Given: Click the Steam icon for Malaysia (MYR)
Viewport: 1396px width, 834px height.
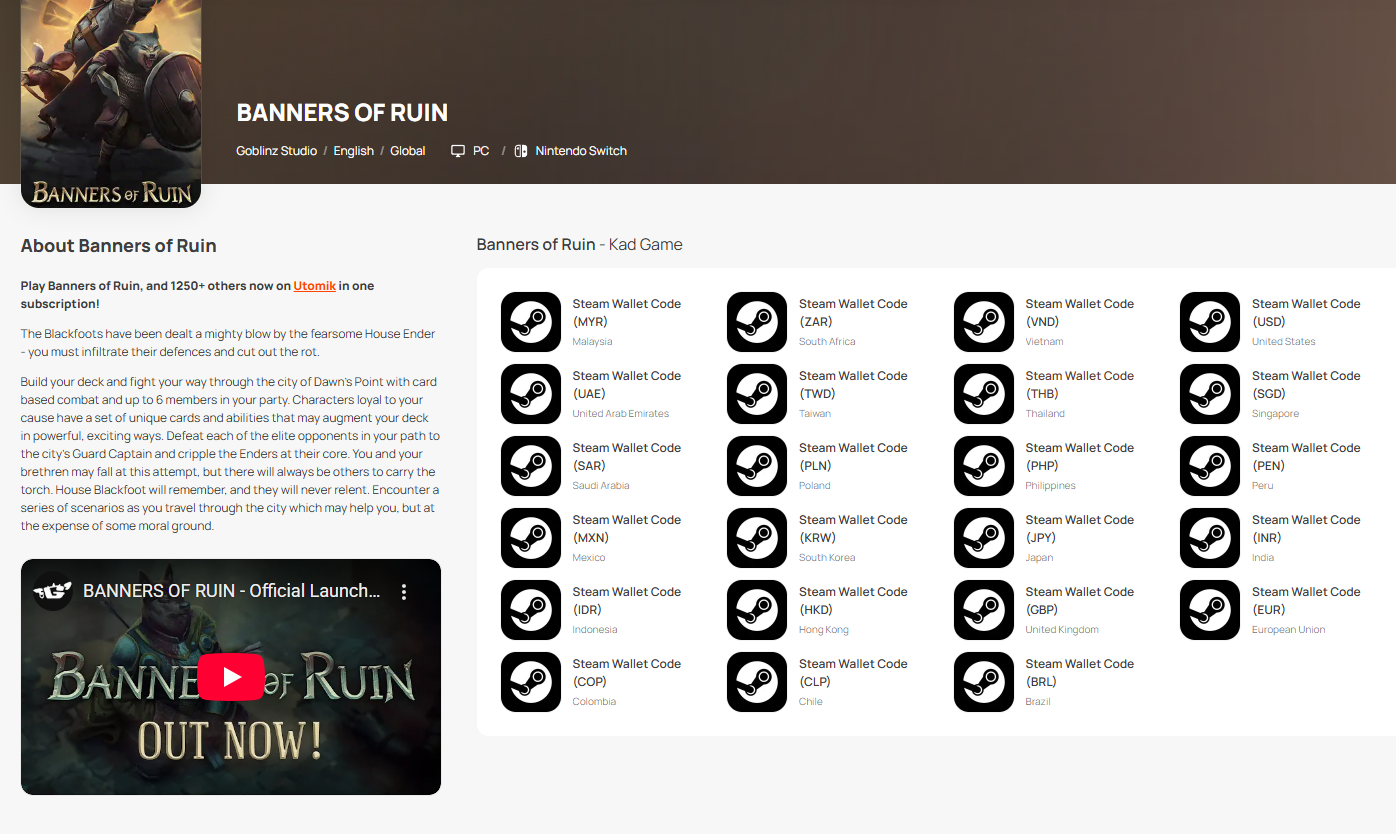Looking at the screenshot, I should [x=530, y=322].
